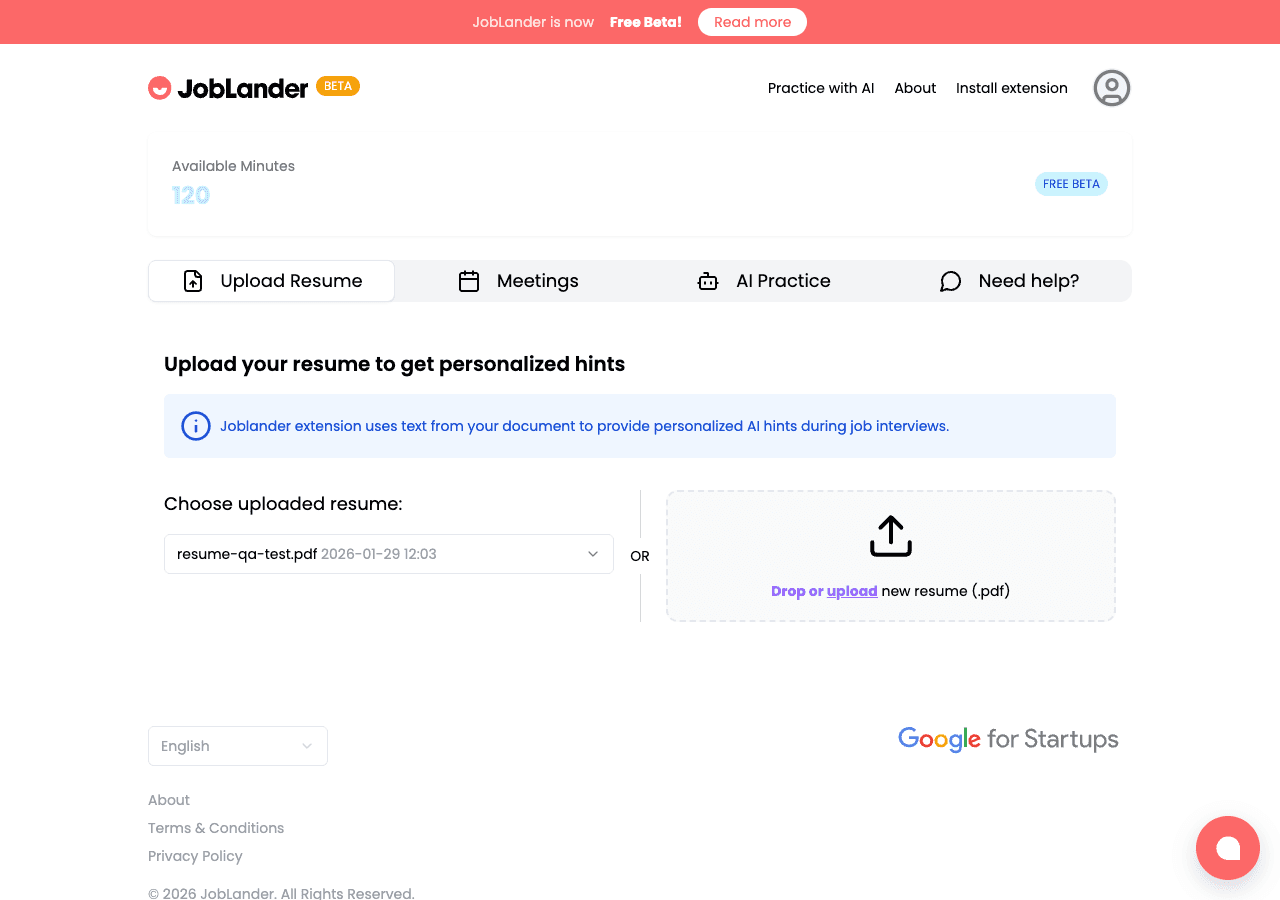Screen dimensions: 1280x900
Task: Click the Meetings calendar icon
Action: point(469,281)
